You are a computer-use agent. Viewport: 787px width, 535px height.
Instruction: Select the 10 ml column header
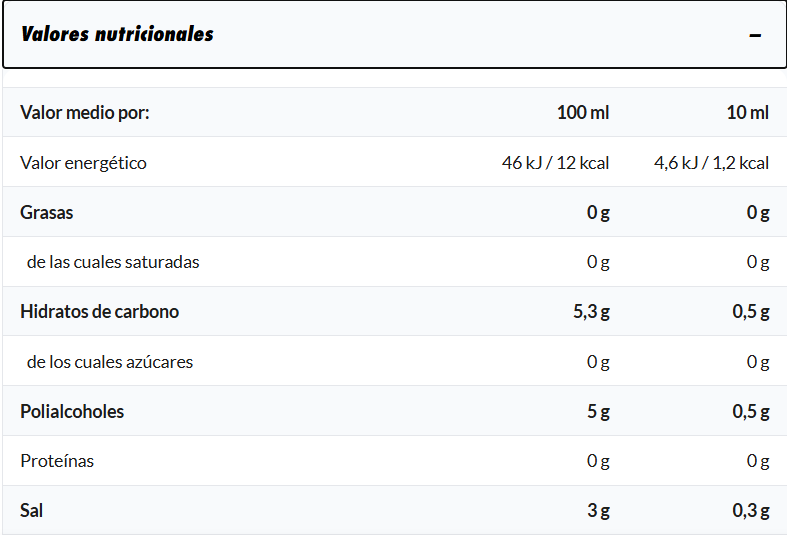pyautogui.click(x=748, y=112)
